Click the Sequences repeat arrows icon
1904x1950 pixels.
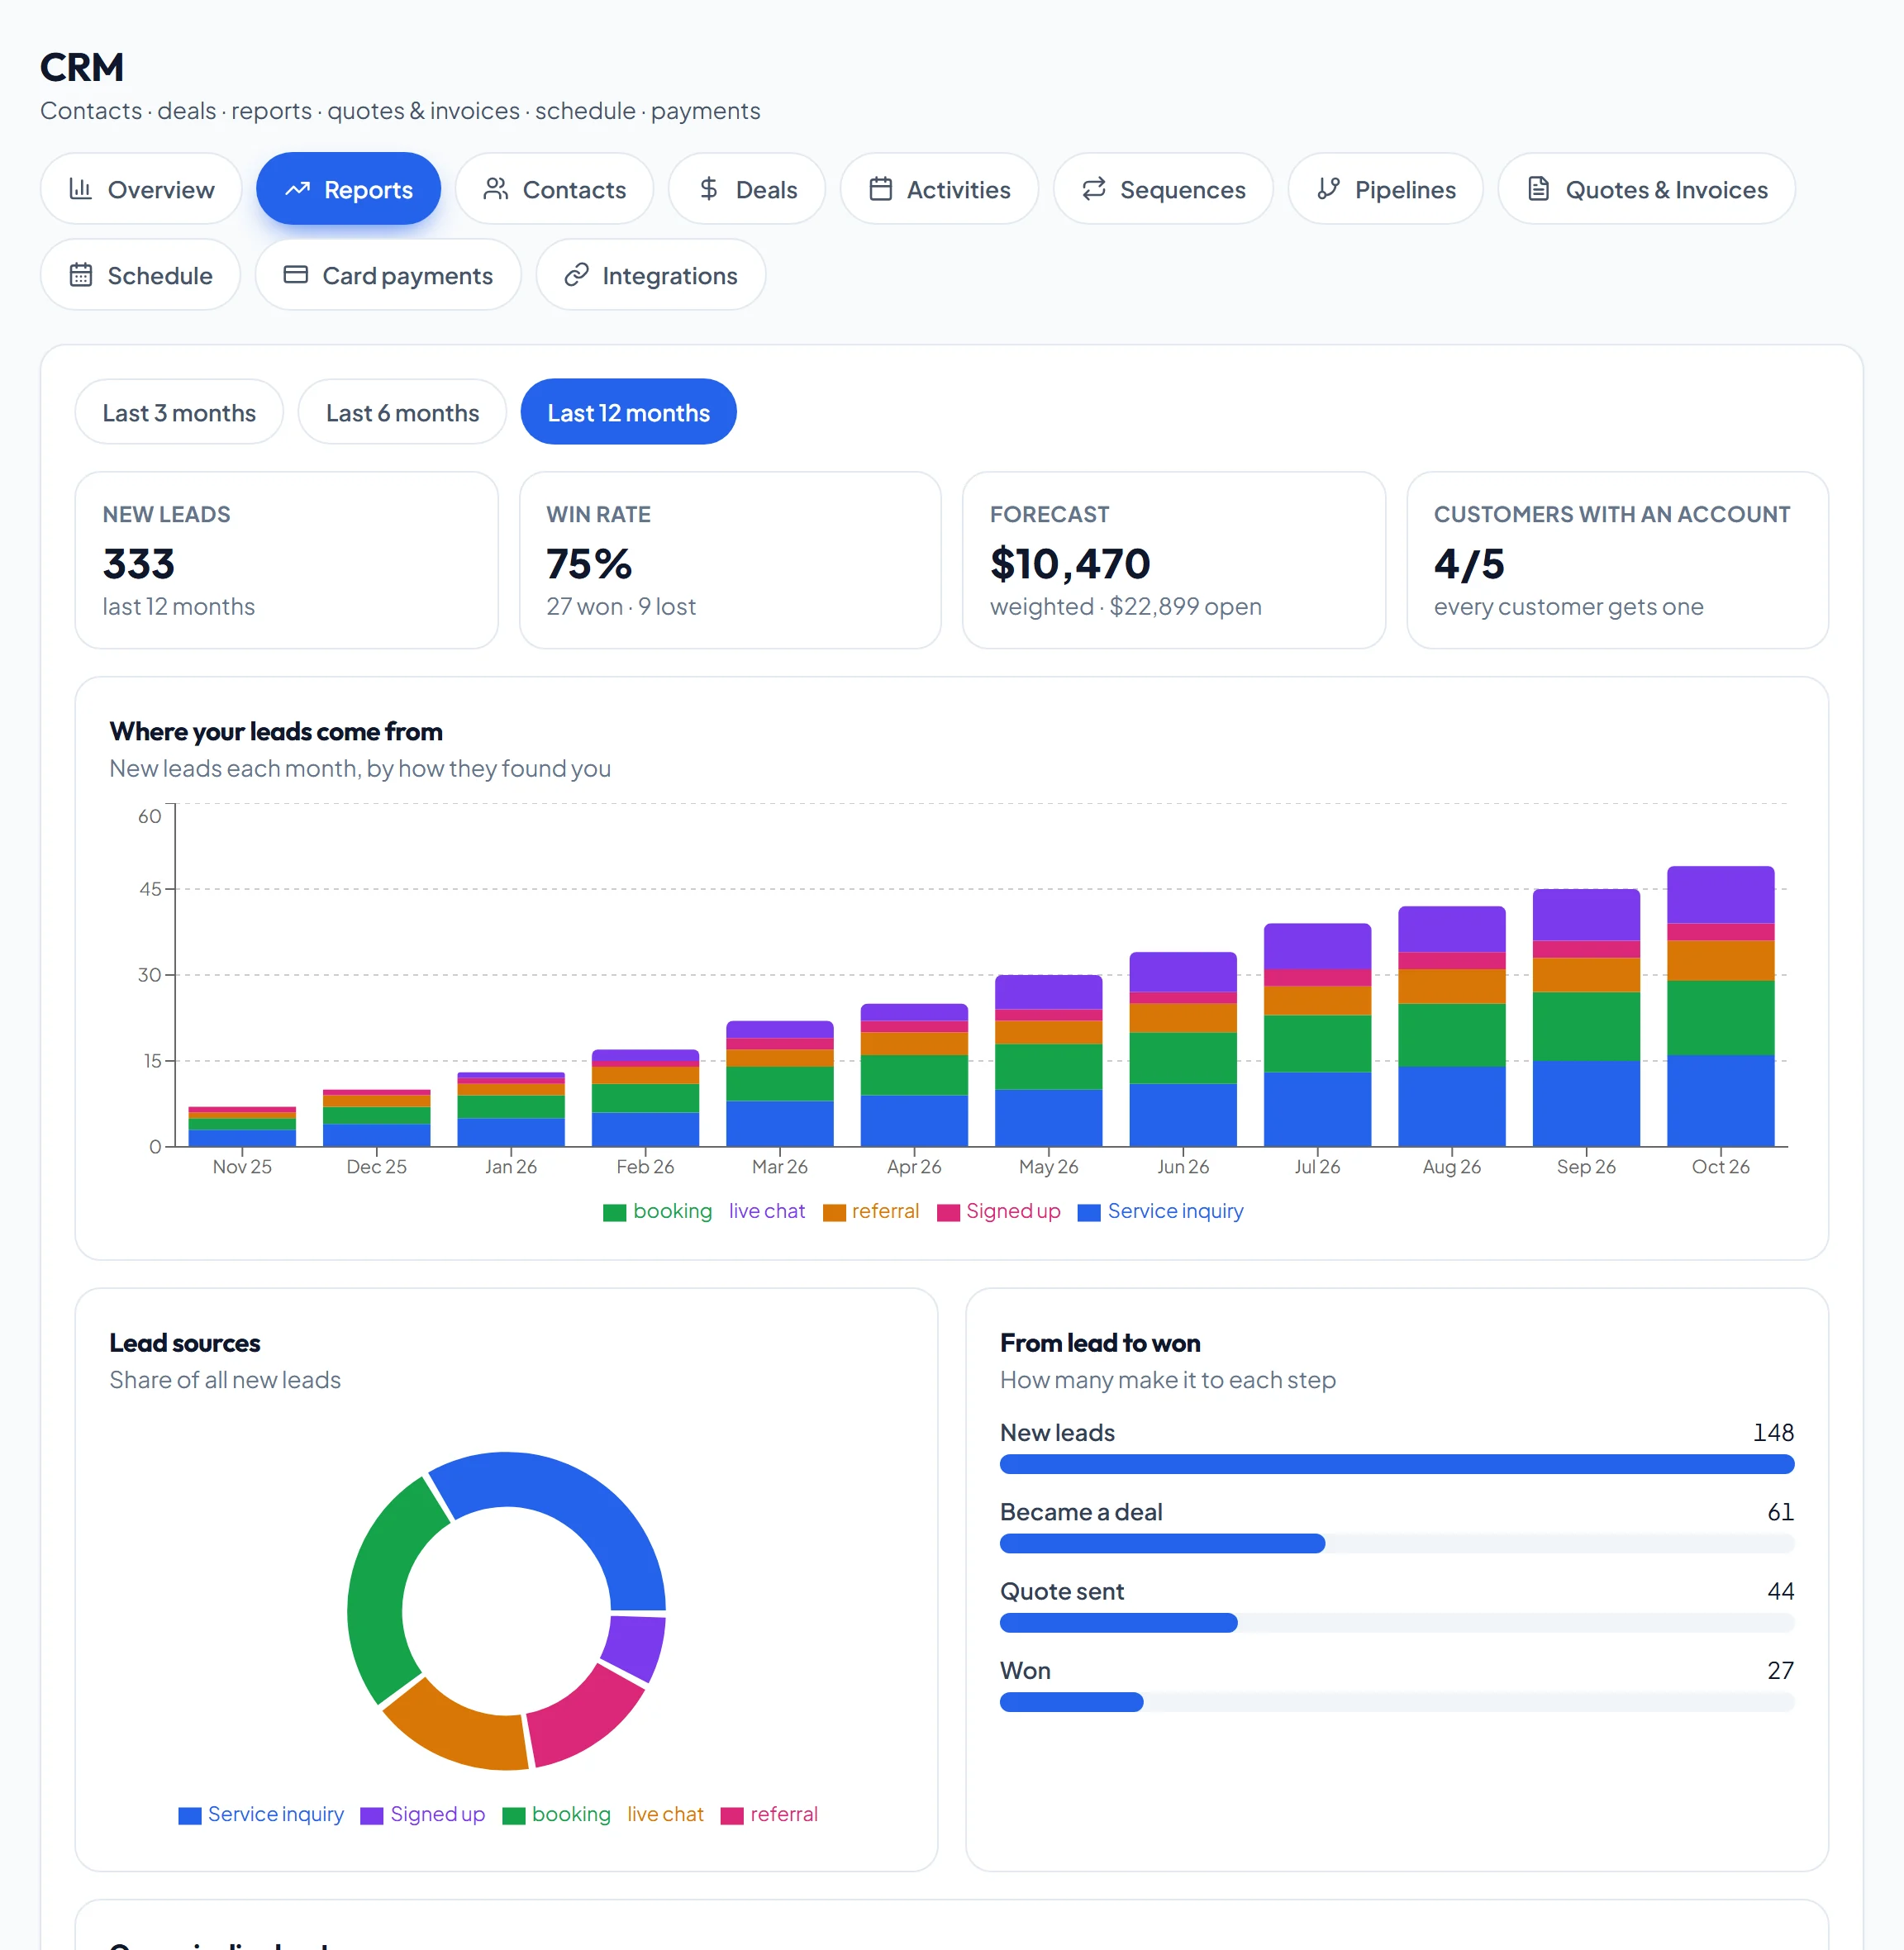pos(1094,189)
